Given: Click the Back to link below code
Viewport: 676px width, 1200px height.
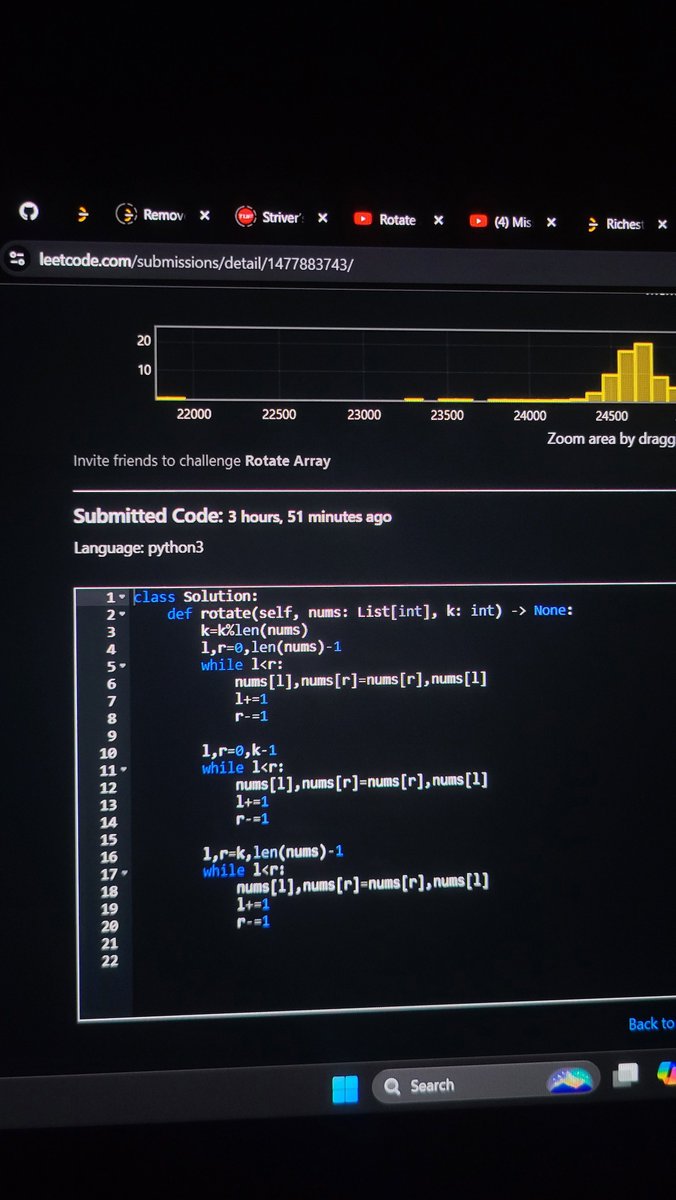Looking at the screenshot, I should click(651, 1023).
